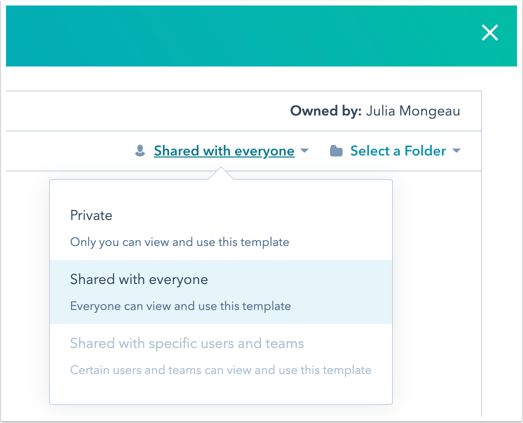Click the folder icon beside Select a Folder

click(x=336, y=151)
